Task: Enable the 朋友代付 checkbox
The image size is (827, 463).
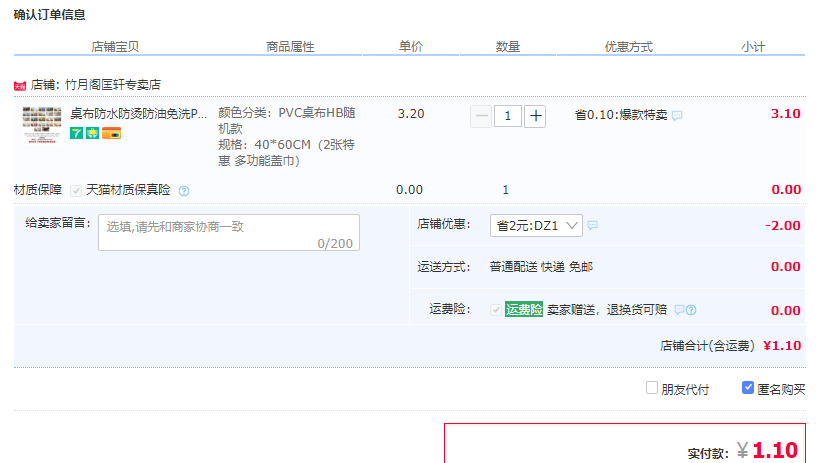Action: point(652,388)
